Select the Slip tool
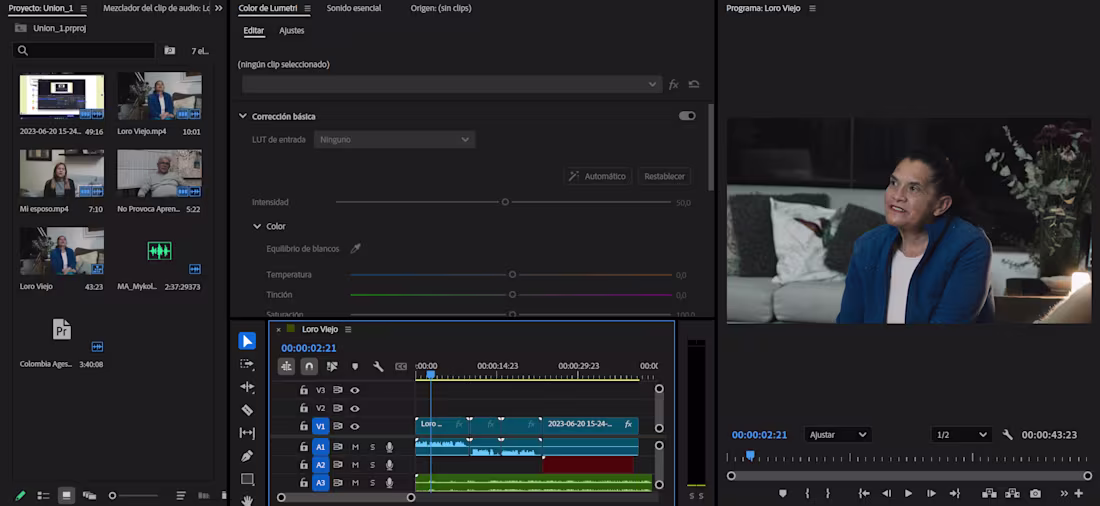The width and height of the screenshot is (1100, 506). pos(247,433)
